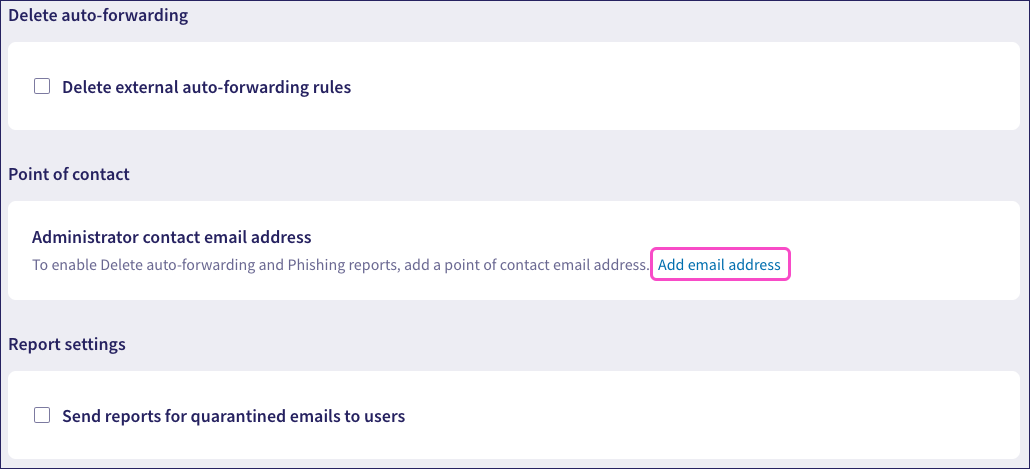
Task: Click the "Delete external auto-forwarding rules" label text
Action: point(206,87)
